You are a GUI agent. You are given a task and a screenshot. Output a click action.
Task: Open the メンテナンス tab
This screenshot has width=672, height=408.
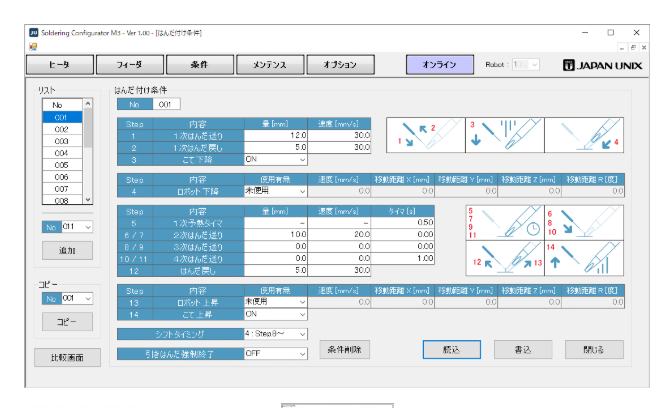[x=270, y=65]
